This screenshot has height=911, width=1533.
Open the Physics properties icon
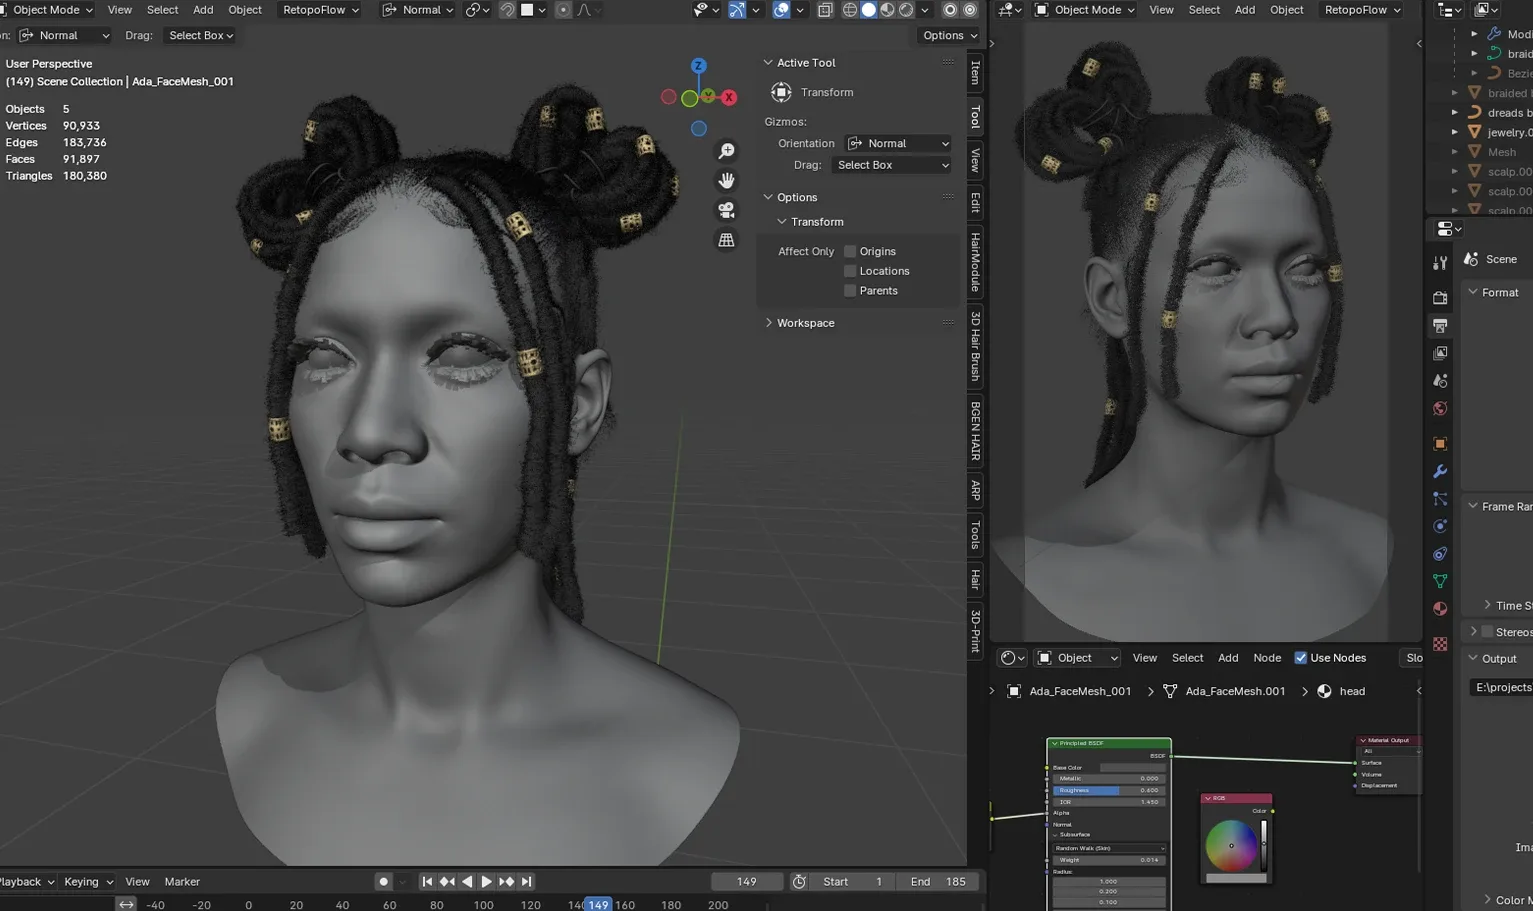click(x=1440, y=526)
